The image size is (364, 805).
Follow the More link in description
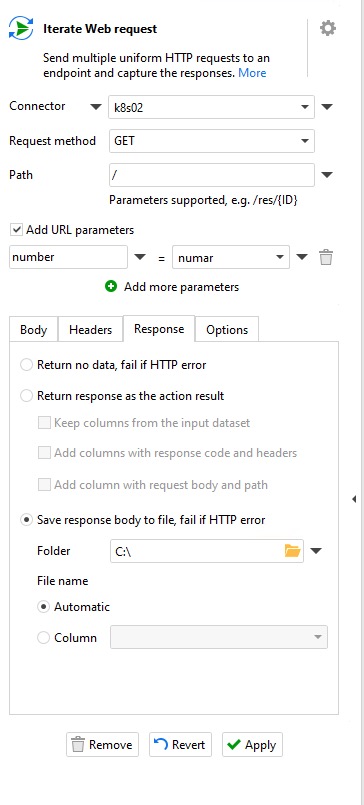coord(252,73)
